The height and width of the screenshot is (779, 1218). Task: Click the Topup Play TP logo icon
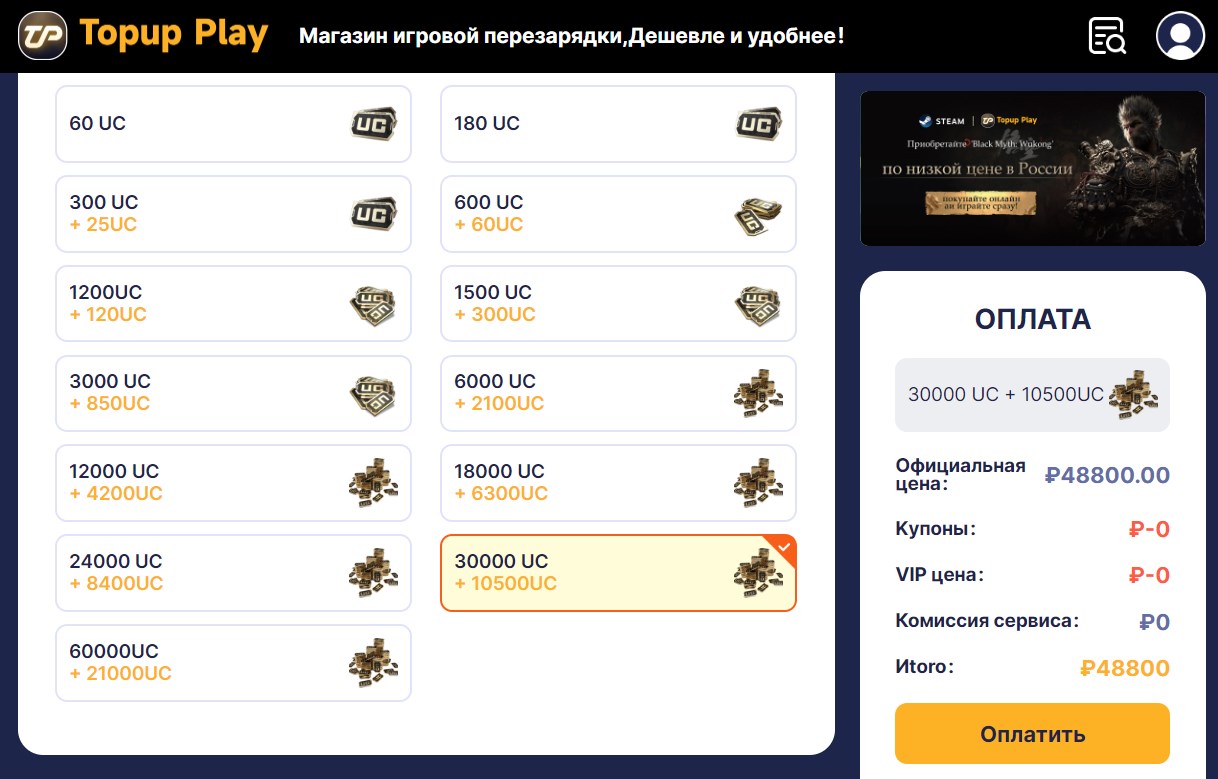[x=43, y=36]
